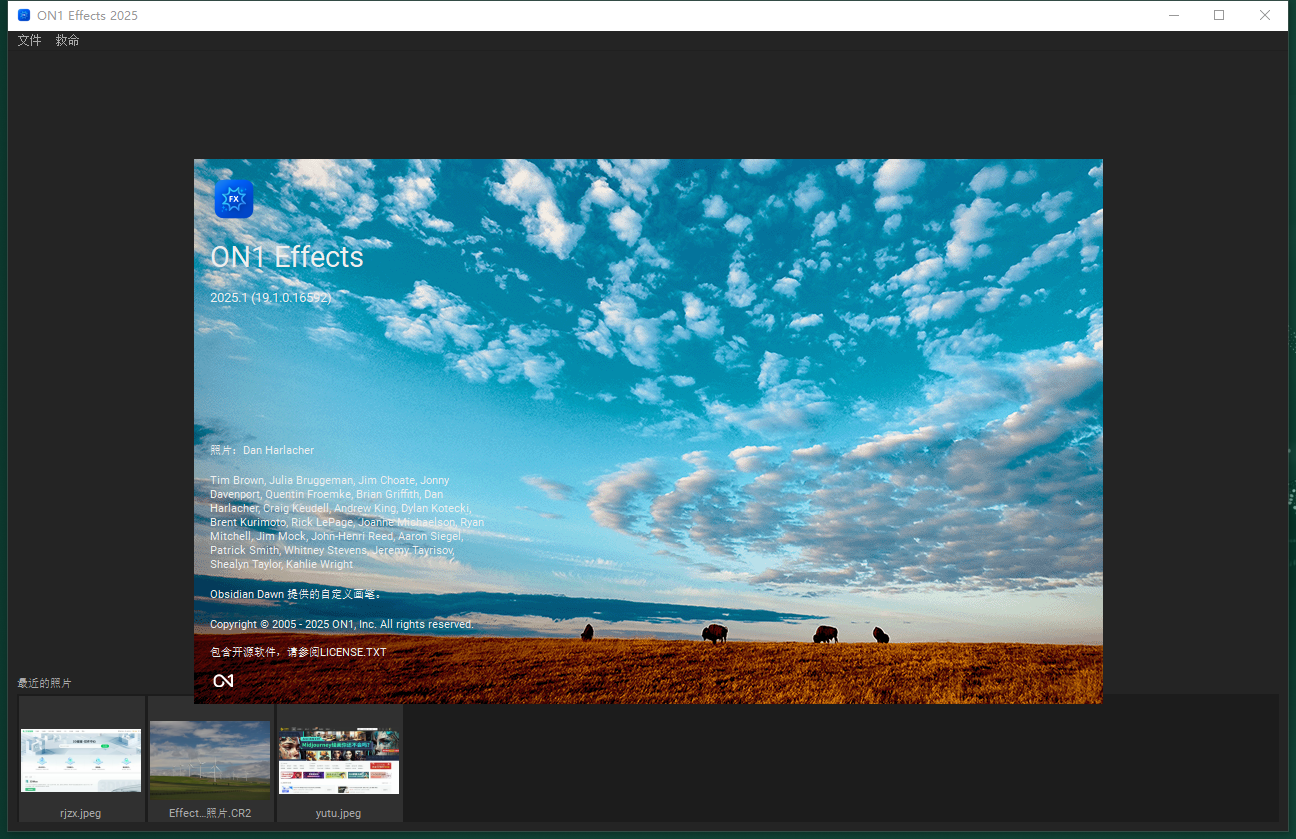Click the app icon in the title bar
Image resolution: width=1296 pixels, height=839 pixels.
[x=24, y=15]
